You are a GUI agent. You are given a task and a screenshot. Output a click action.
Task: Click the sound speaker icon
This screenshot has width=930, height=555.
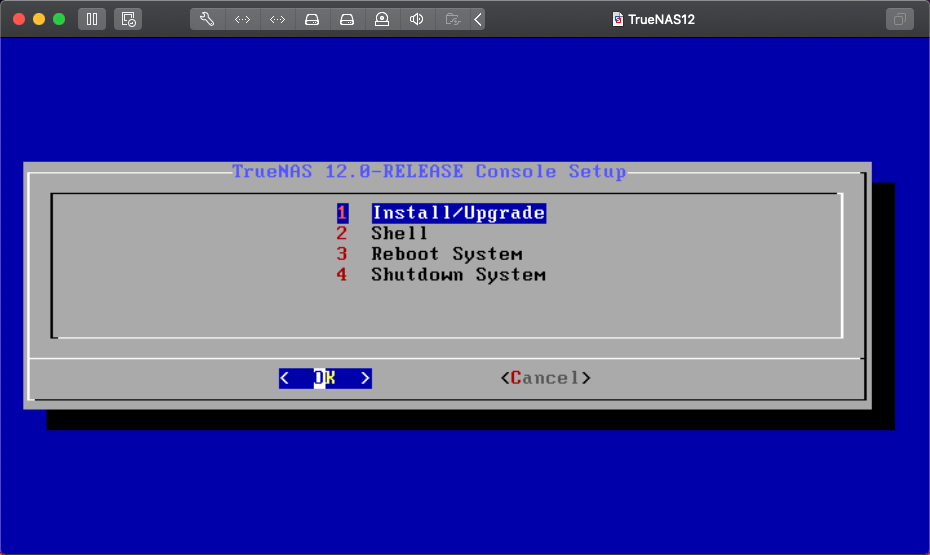[417, 19]
